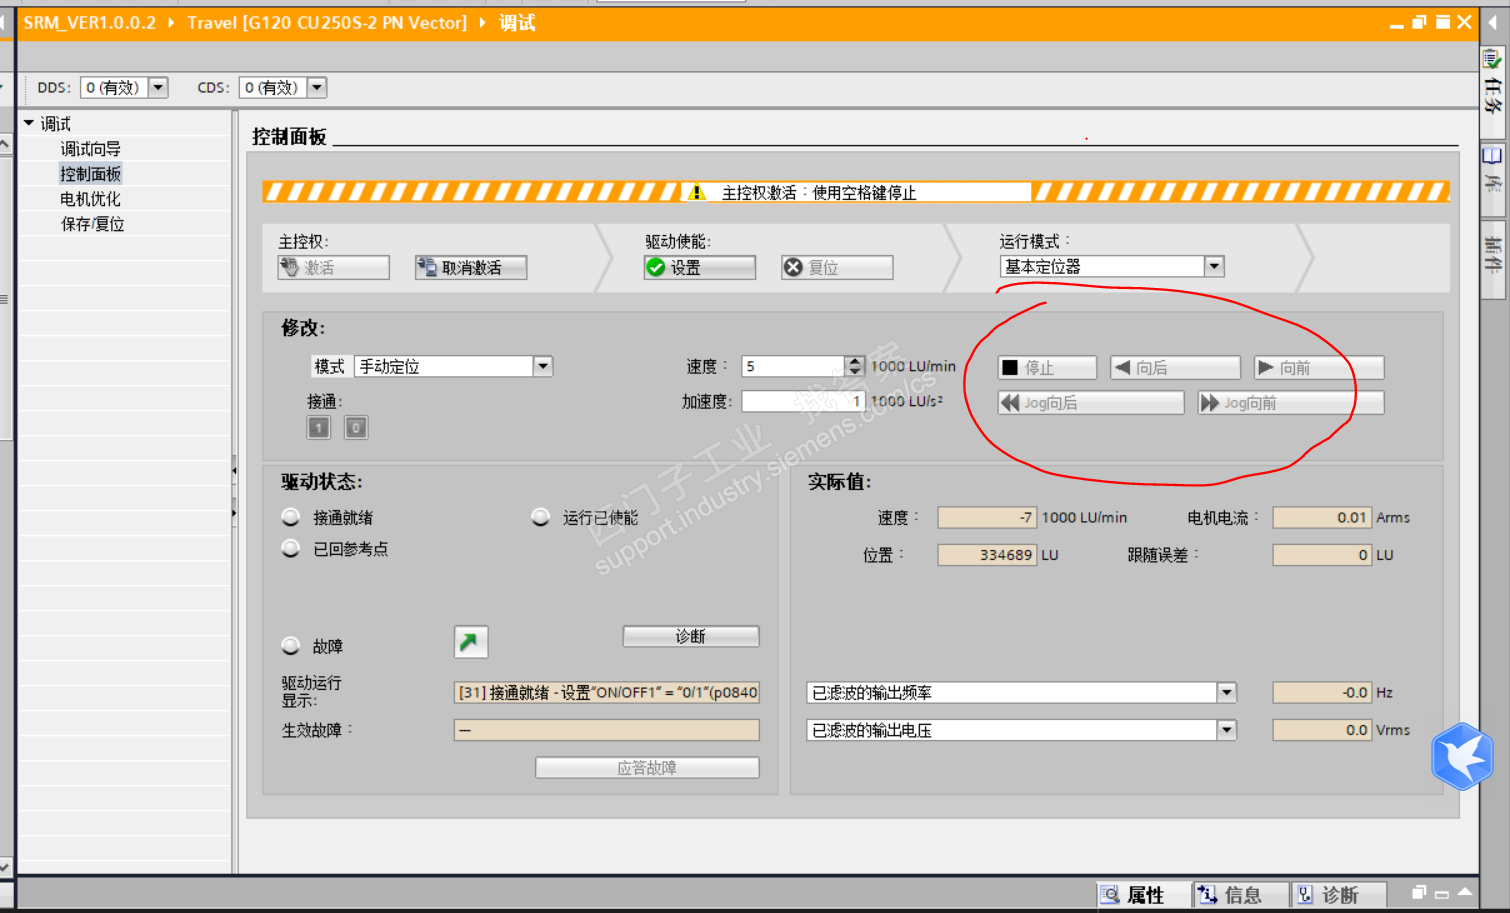Open the 模式 手动定位 dropdown
The image size is (1510, 913).
[543, 366]
